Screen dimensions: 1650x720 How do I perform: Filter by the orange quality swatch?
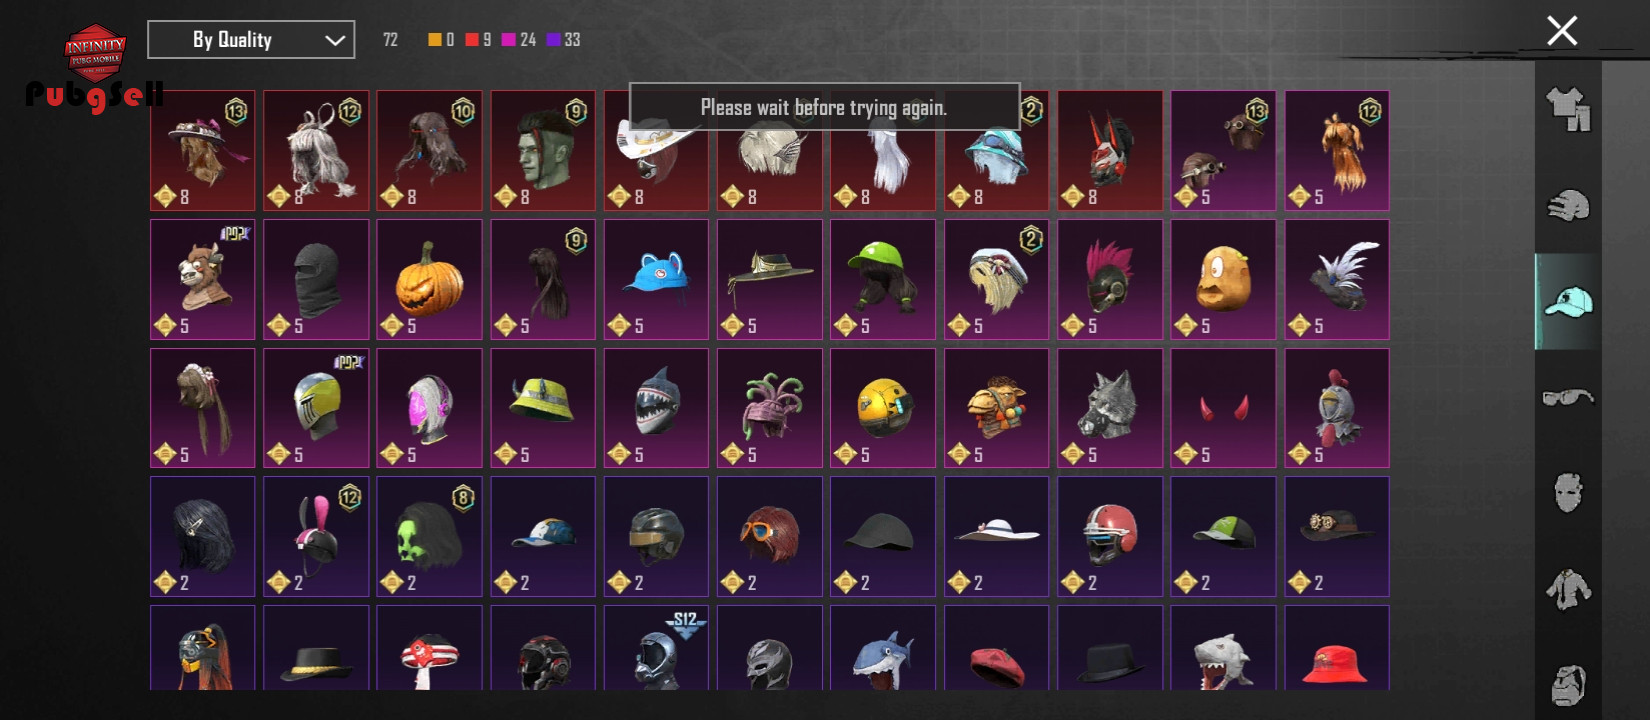[435, 40]
